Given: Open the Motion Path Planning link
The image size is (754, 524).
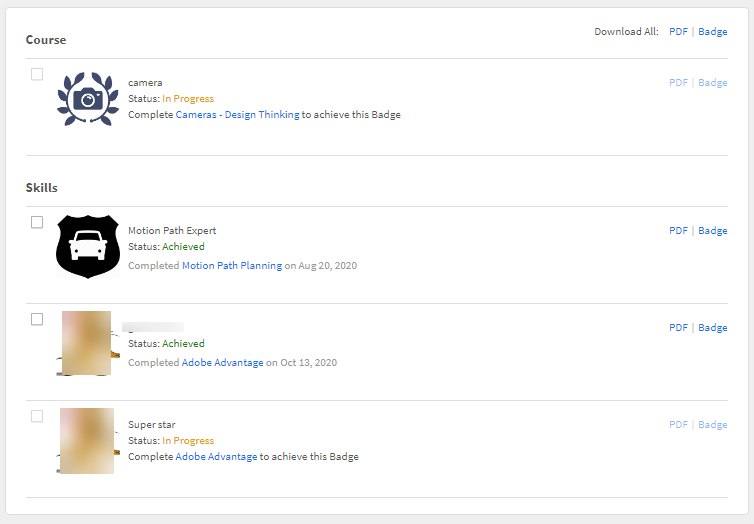Looking at the screenshot, I should [232, 266].
